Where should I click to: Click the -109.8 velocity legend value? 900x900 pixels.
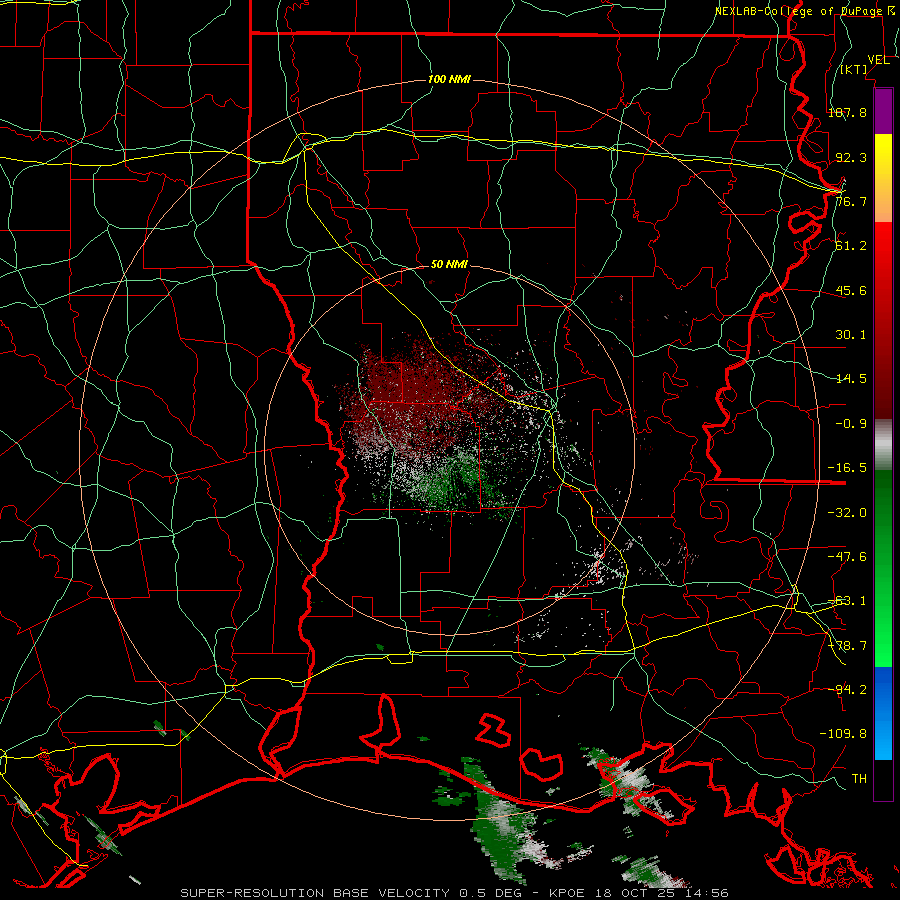(x=843, y=734)
